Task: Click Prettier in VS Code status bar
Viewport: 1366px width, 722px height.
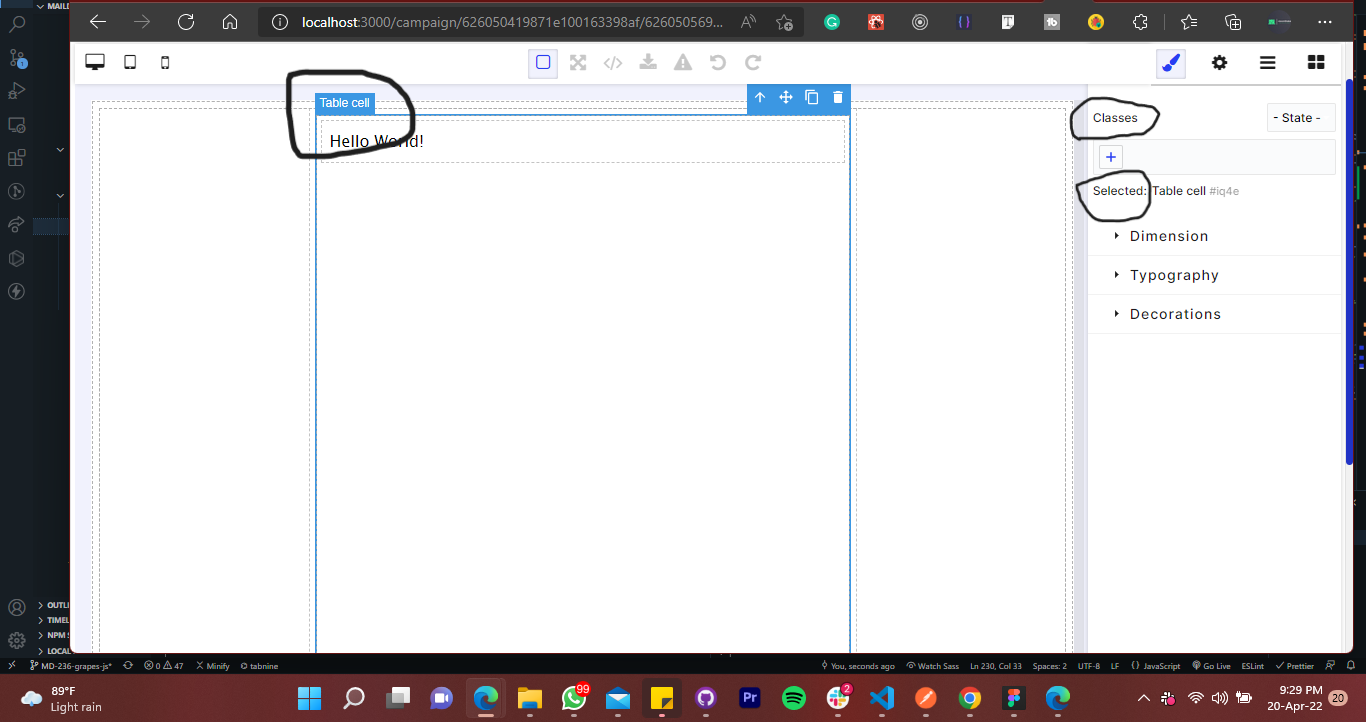Action: point(1295,665)
